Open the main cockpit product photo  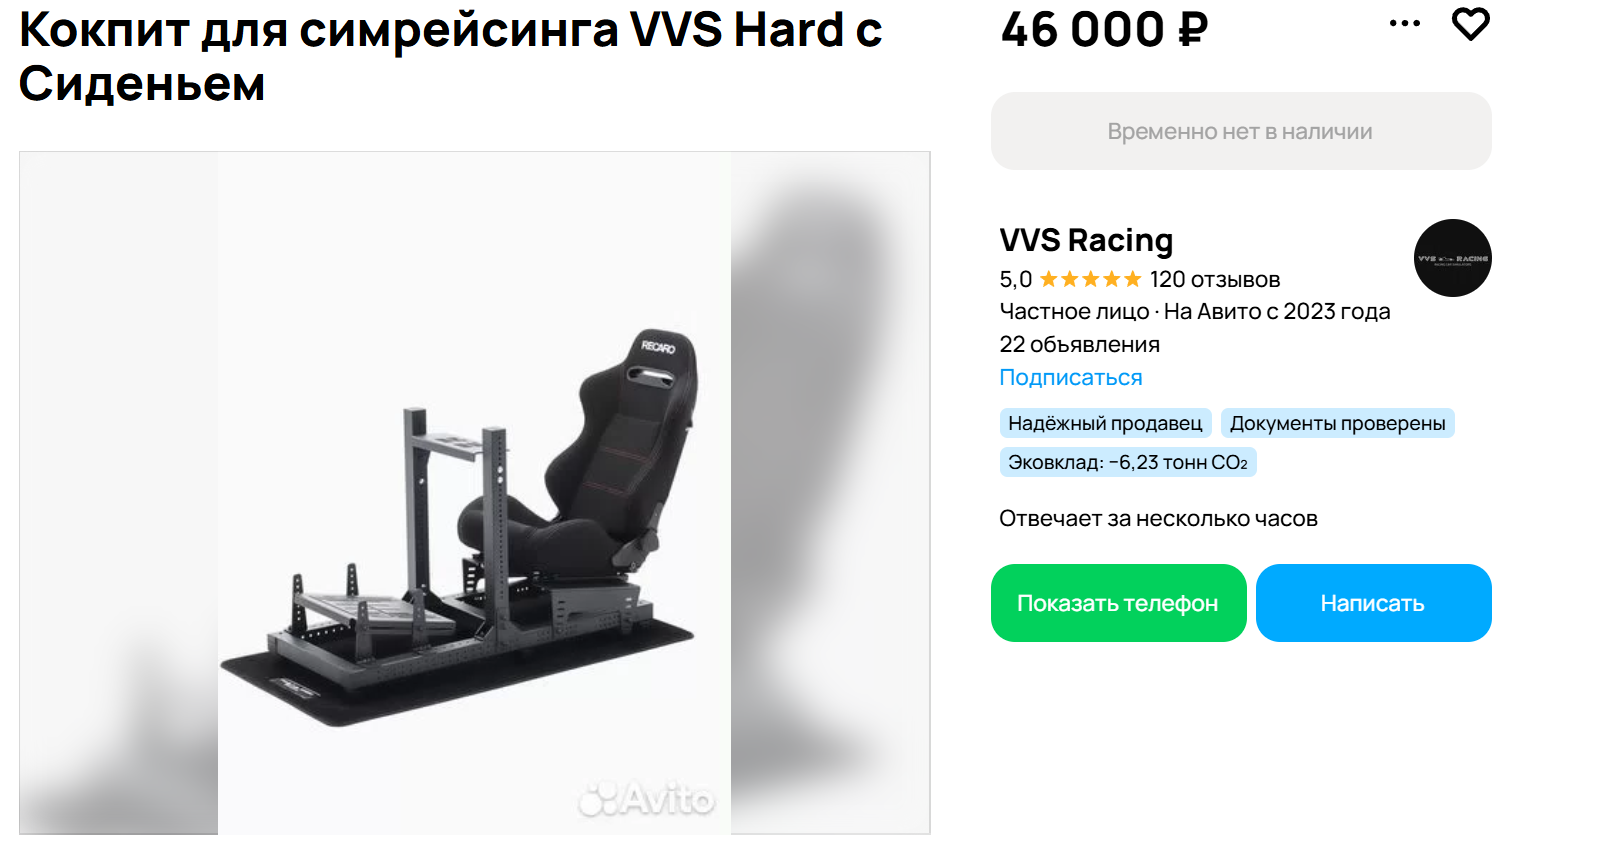(474, 493)
